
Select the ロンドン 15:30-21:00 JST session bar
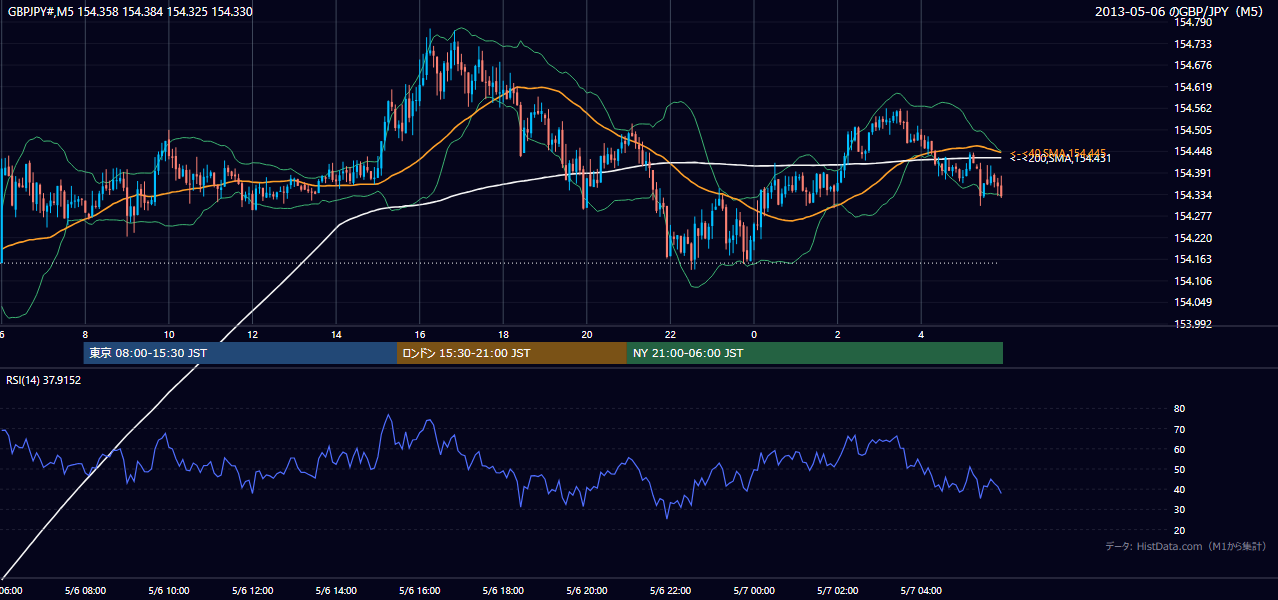point(512,353)
